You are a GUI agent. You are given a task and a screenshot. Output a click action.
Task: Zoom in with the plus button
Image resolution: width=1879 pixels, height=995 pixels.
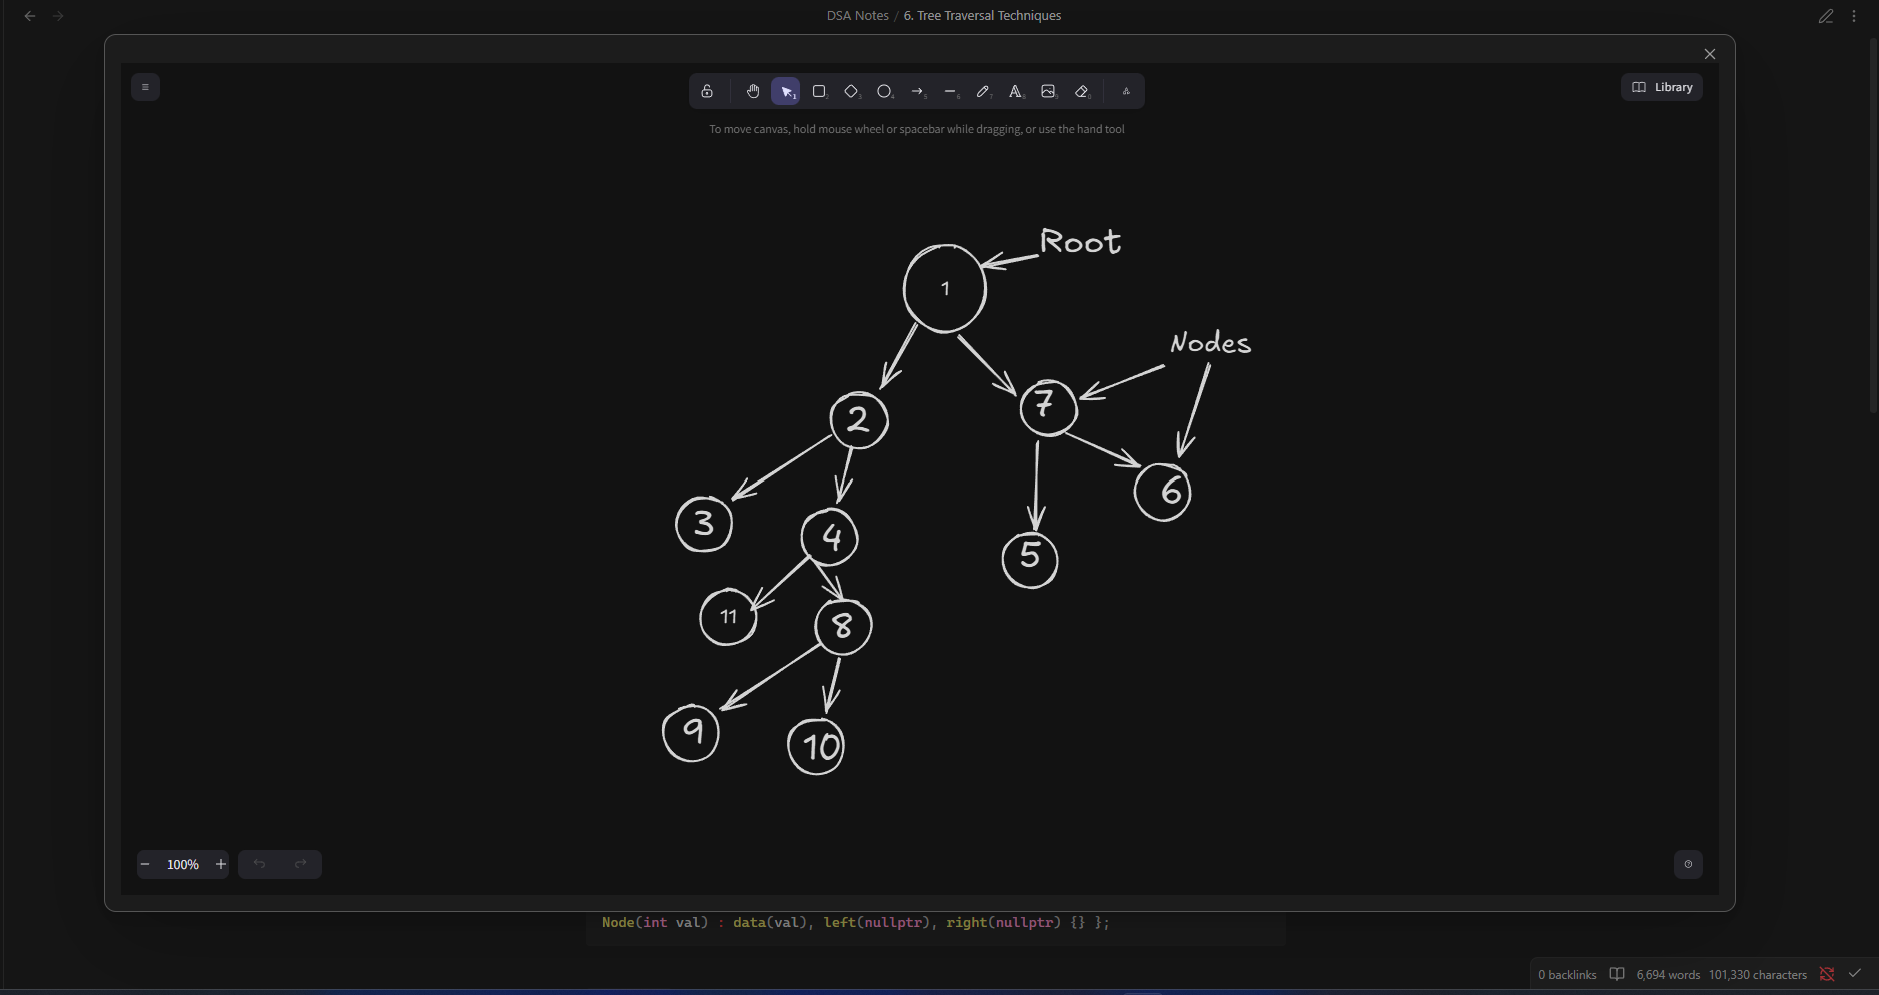[221, 864]
